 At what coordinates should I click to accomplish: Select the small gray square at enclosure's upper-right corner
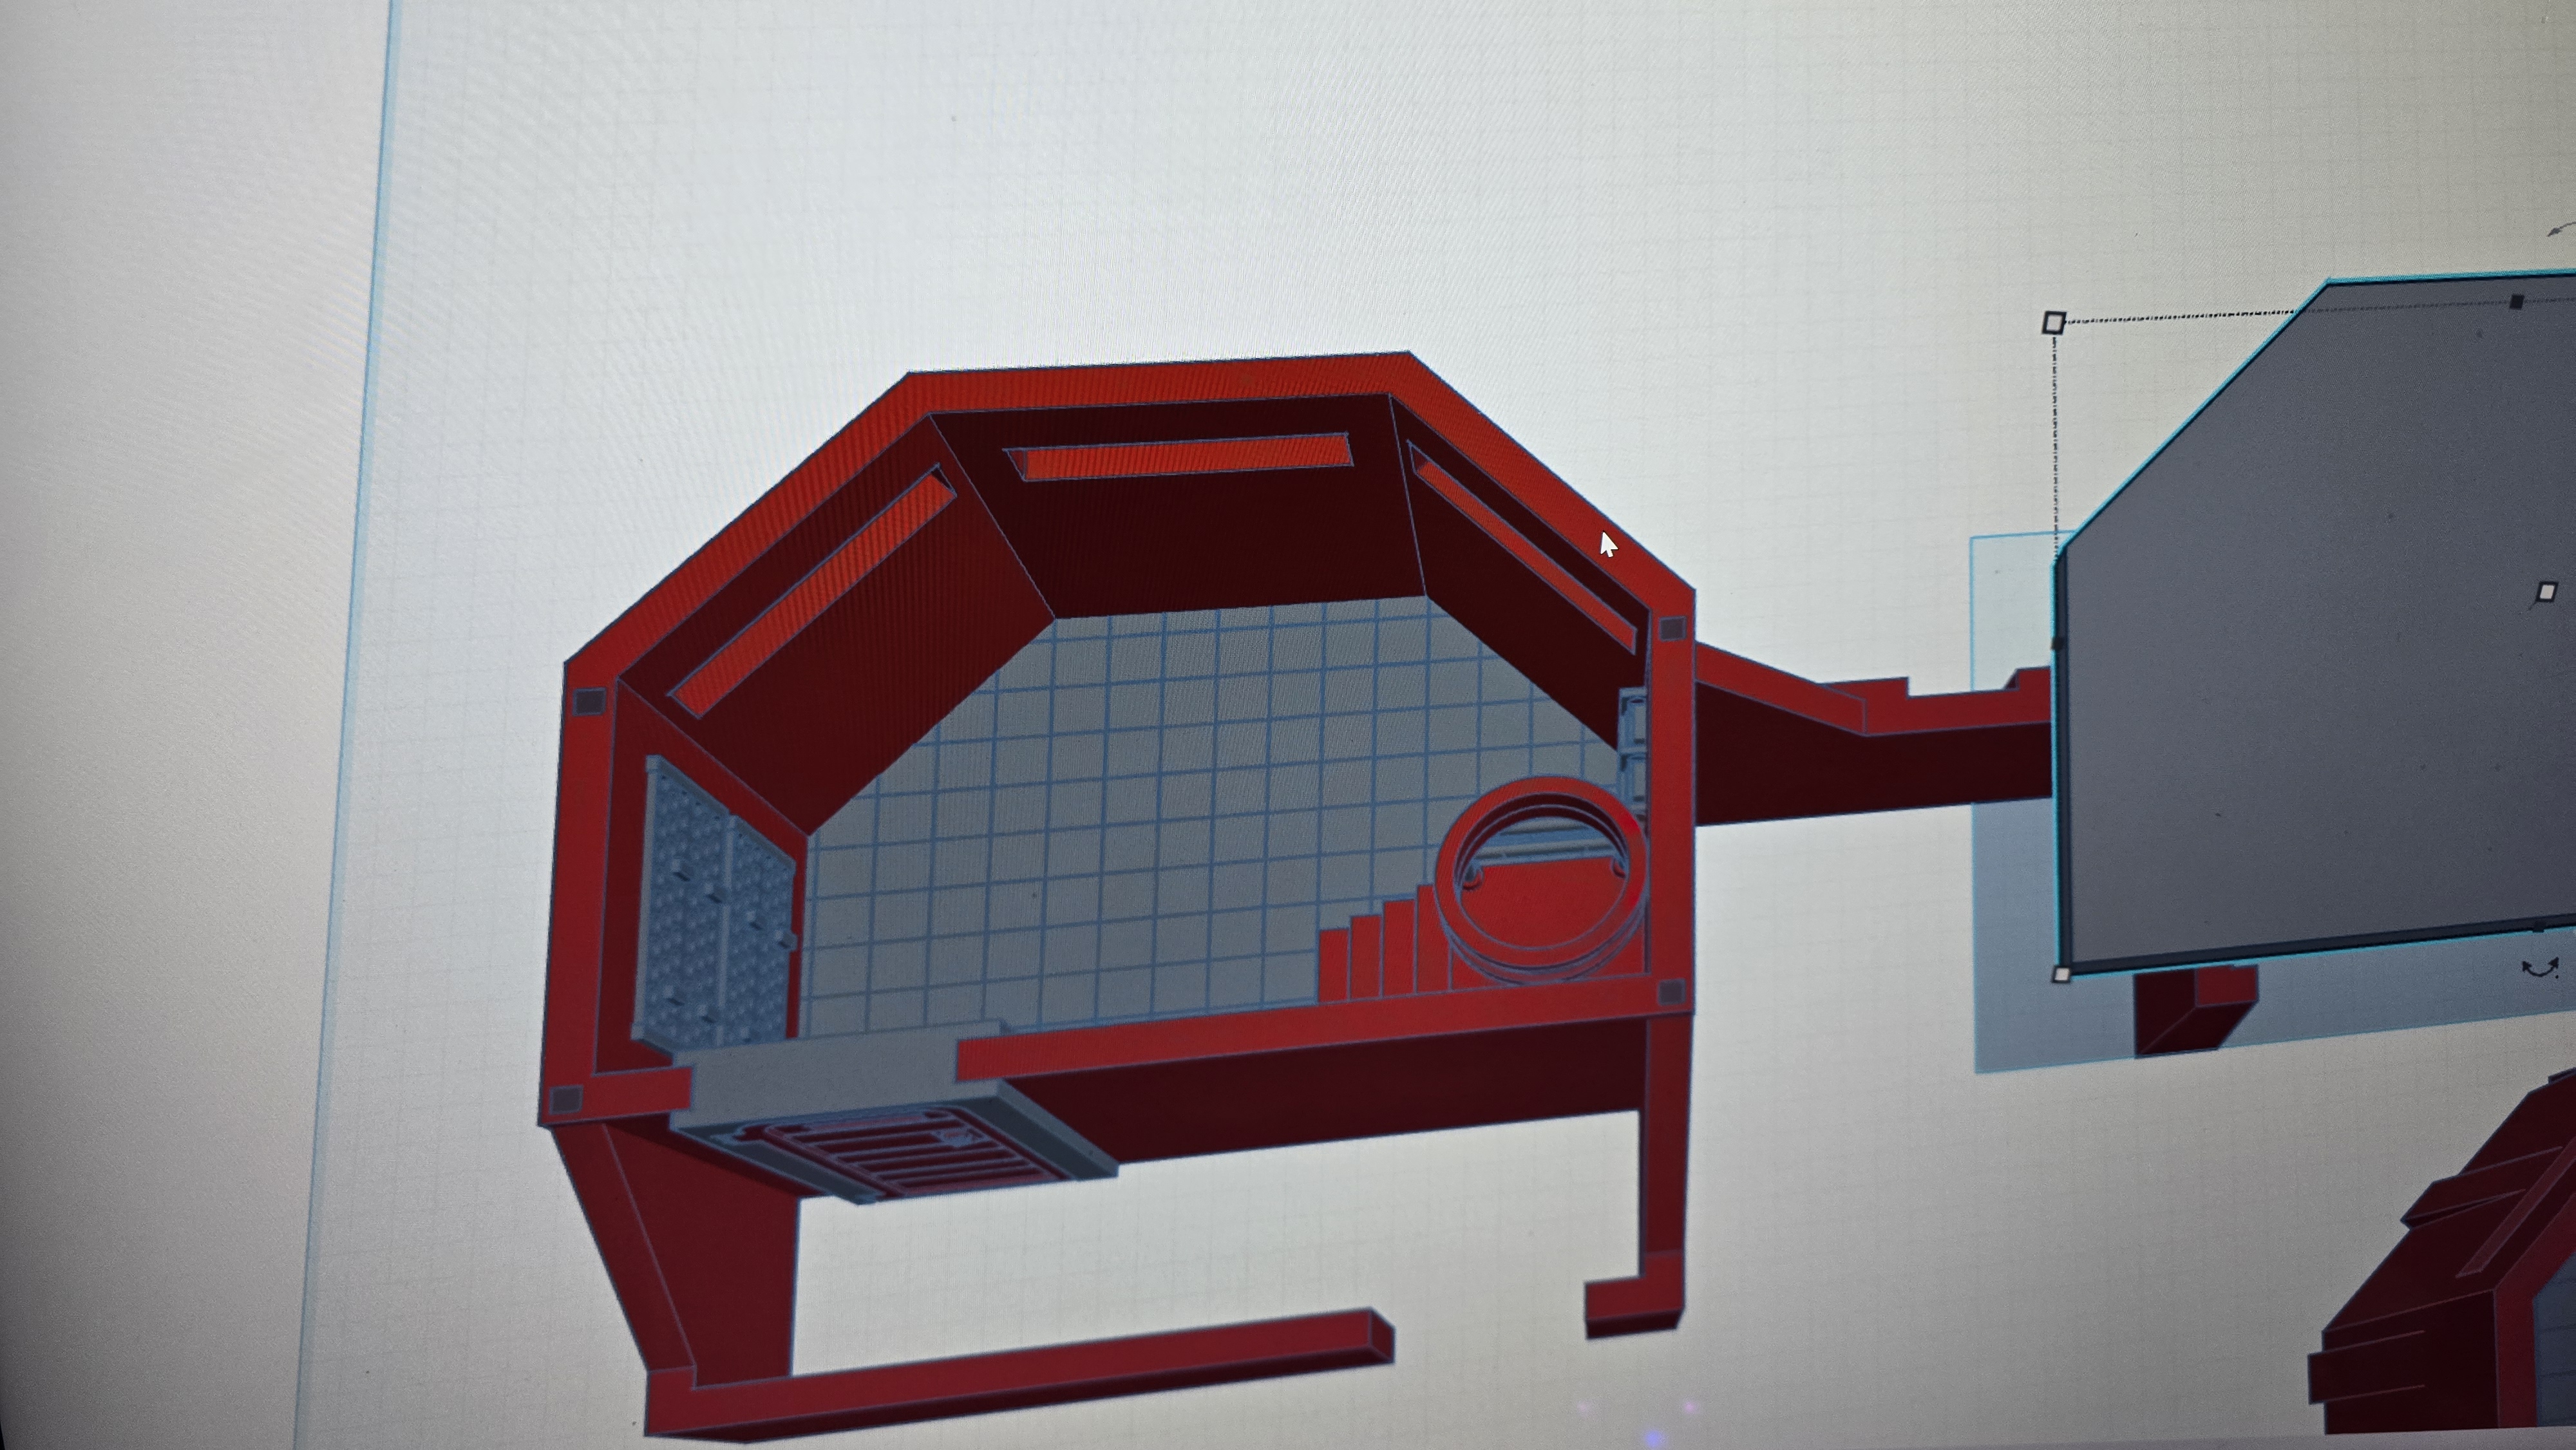click(1671, 629)
